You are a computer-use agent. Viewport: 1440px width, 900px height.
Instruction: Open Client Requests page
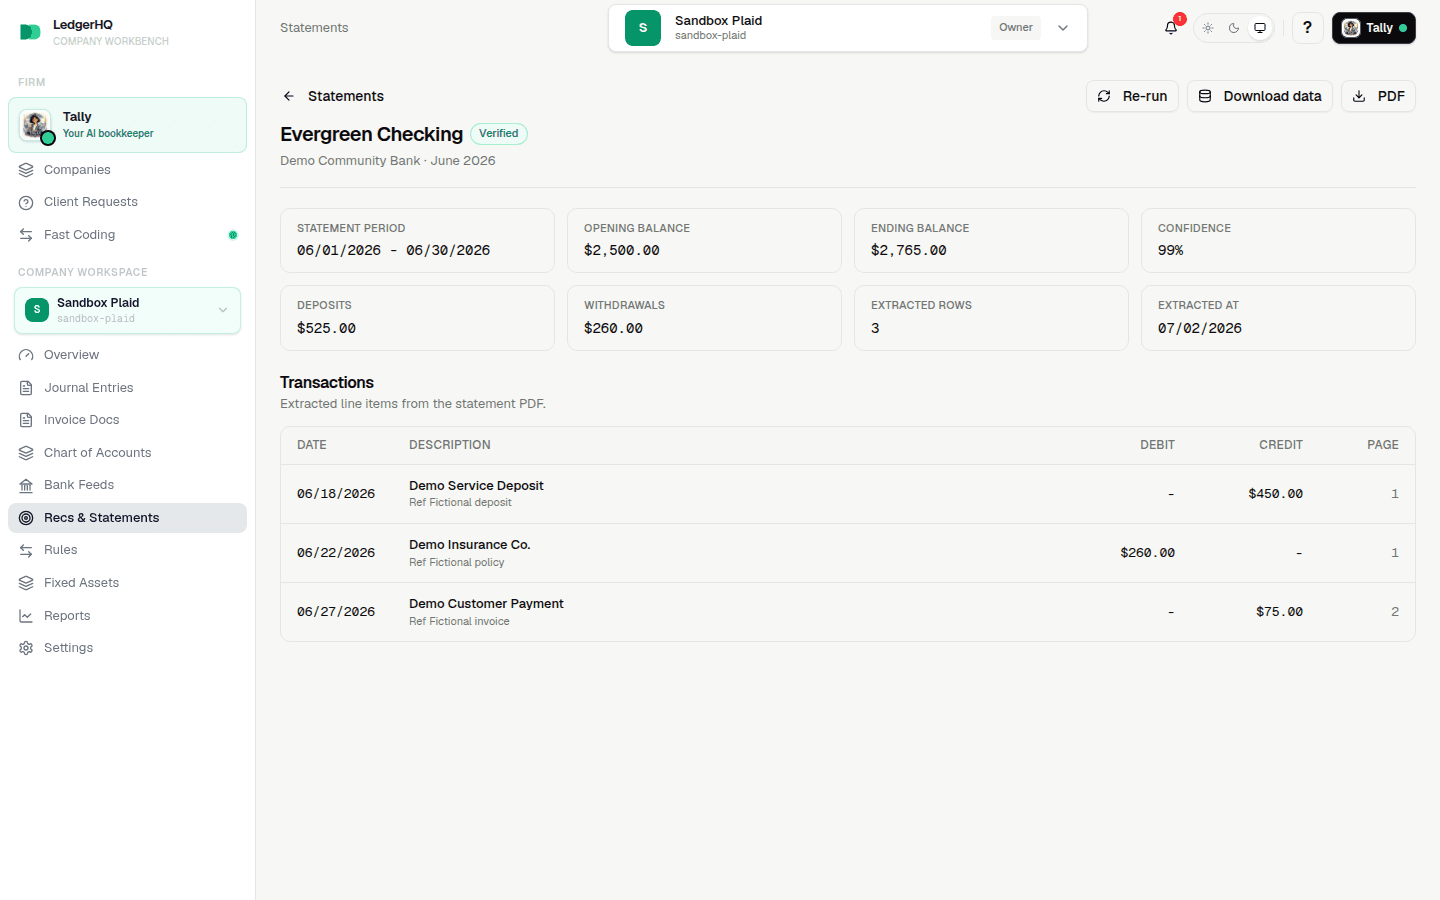coord(127,202)
